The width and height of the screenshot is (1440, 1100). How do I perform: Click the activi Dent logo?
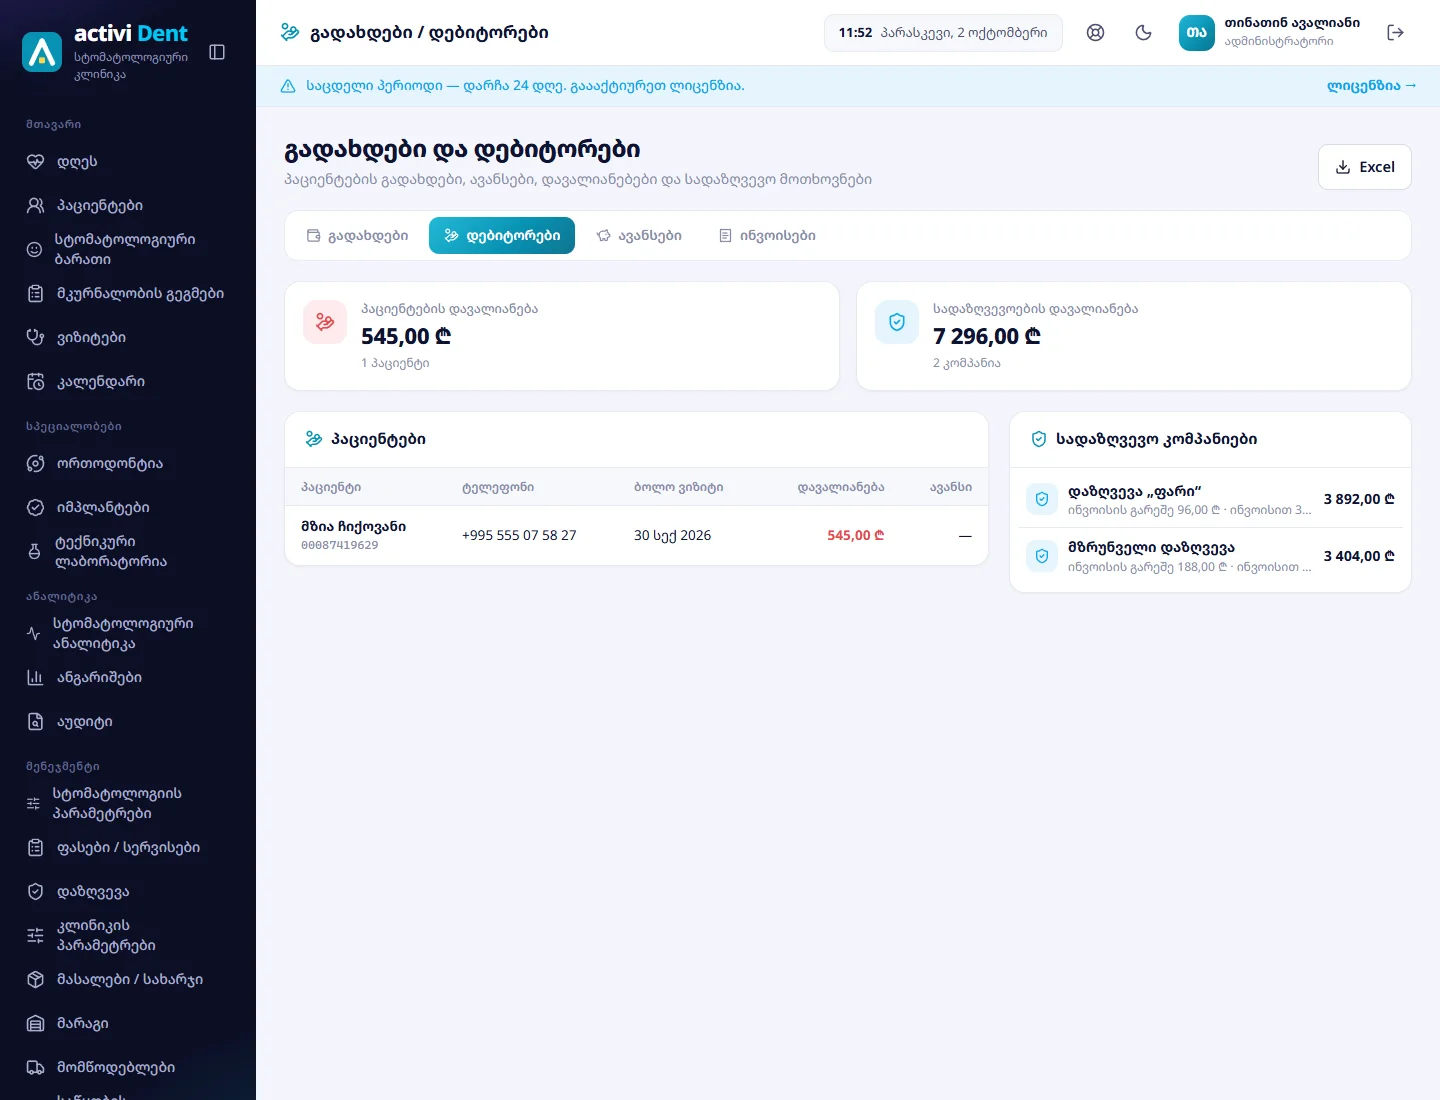click(x=42, y=52)
